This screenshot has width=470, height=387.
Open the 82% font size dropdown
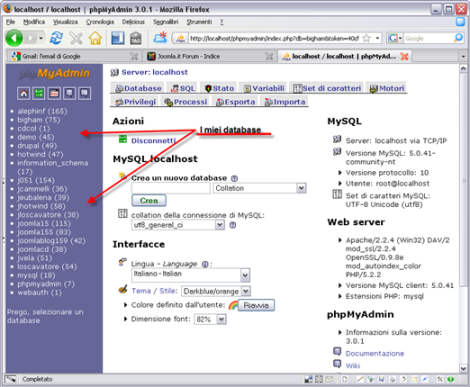point(210,319)
